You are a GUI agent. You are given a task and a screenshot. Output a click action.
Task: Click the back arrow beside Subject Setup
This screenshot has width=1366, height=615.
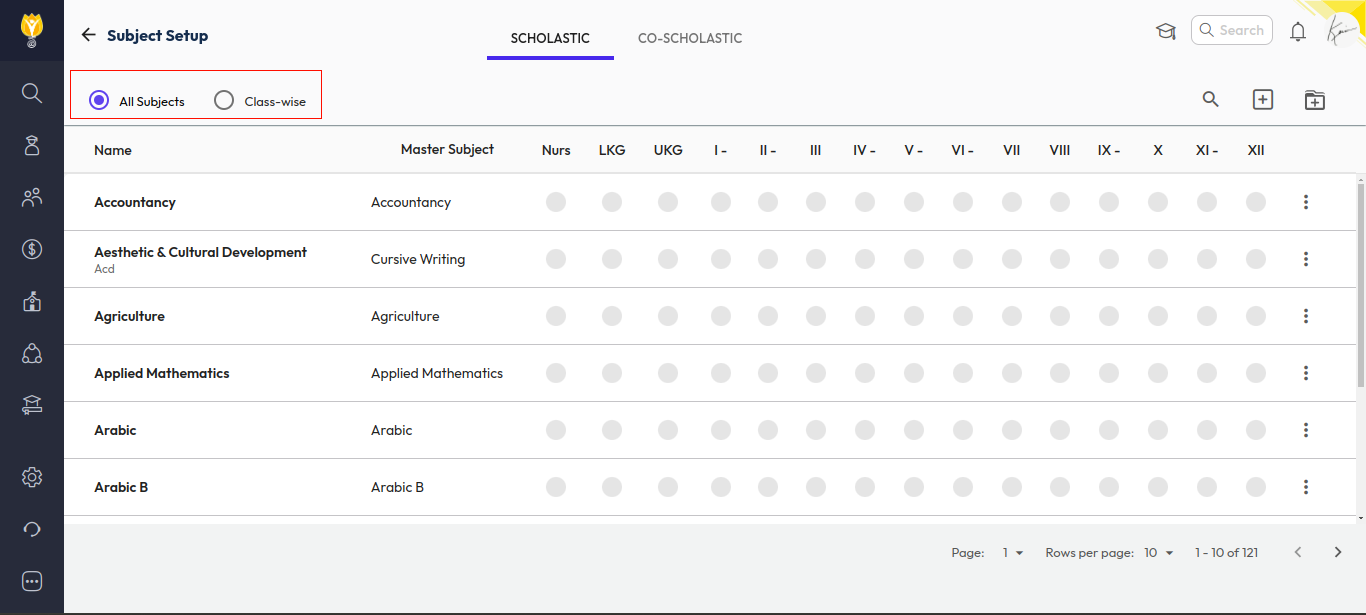88,35
